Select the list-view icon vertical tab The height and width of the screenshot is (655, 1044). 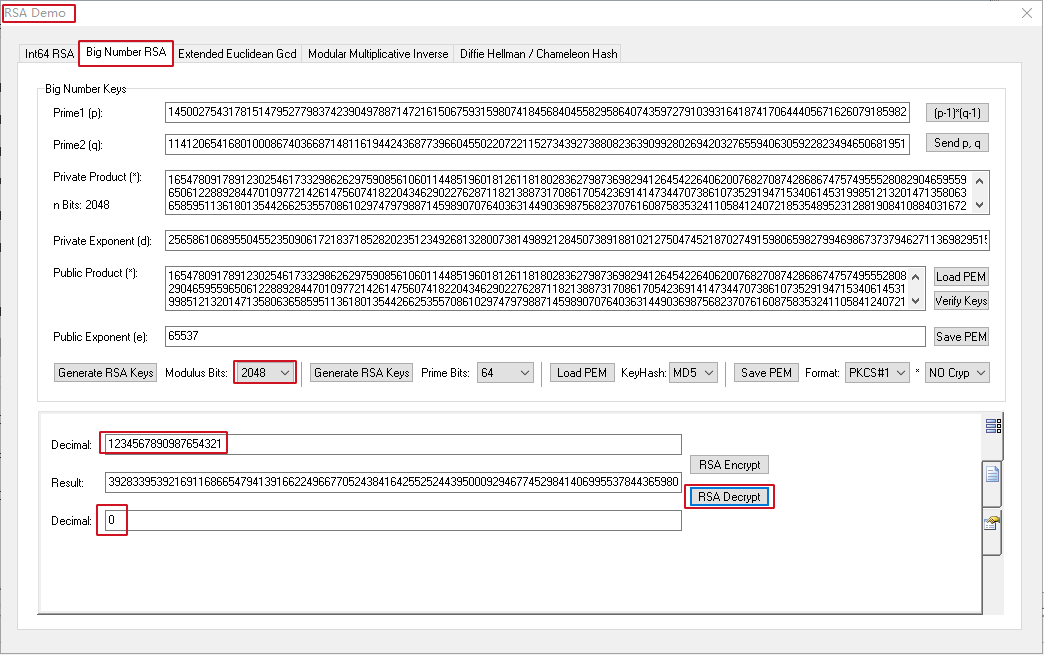(x=992, y=427)
